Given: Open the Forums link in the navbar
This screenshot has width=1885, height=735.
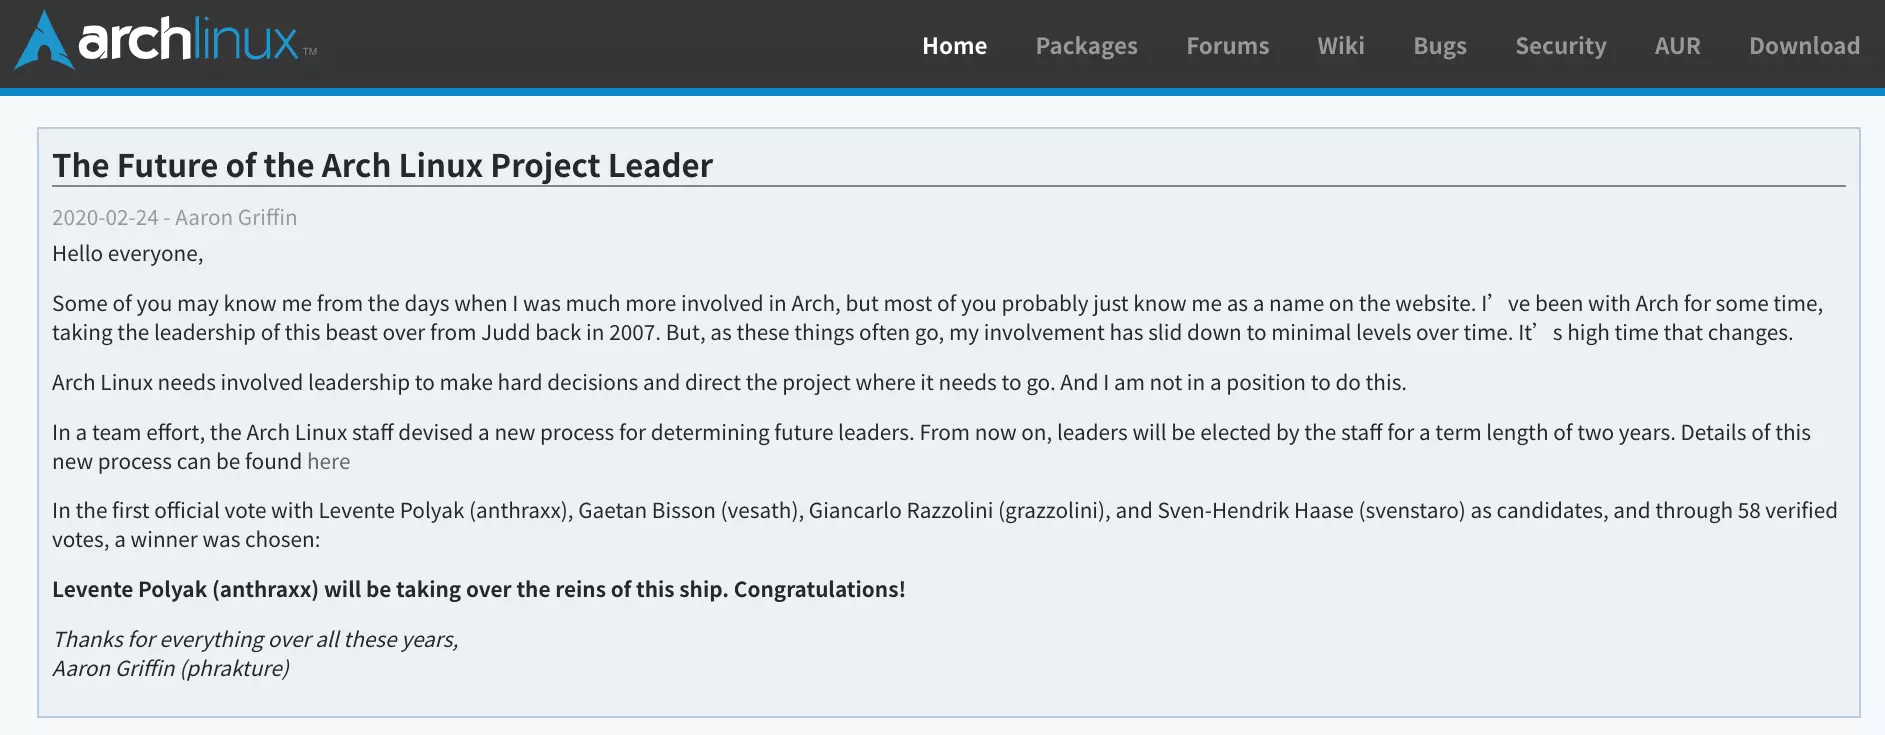Looking at the screenshot, I should [x=1227, y=46].
